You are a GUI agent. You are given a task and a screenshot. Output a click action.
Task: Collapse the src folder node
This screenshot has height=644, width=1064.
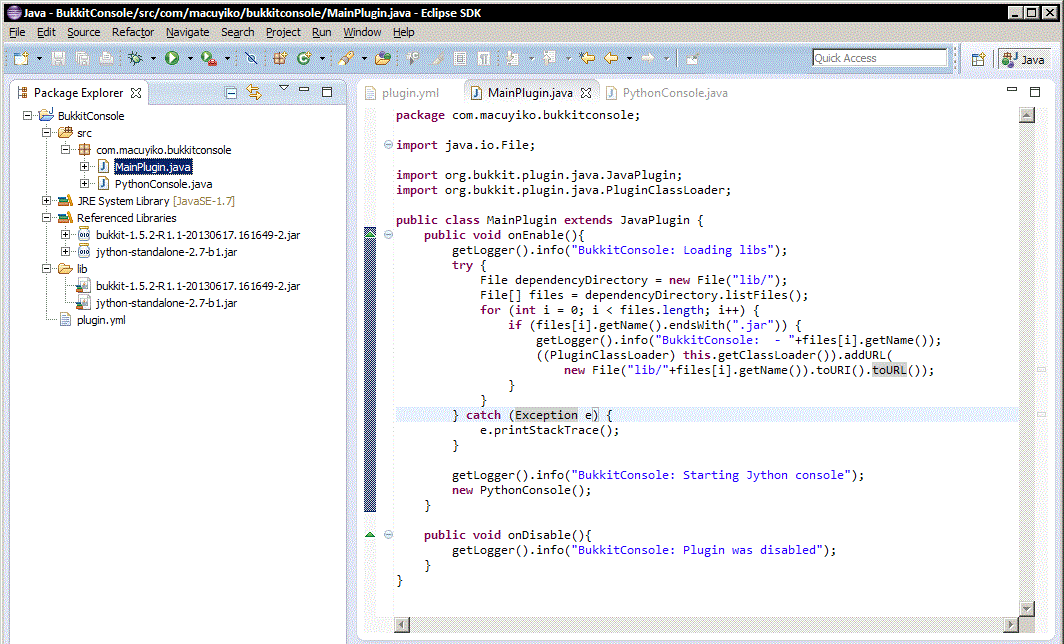pyautogui.click(x=47, y=132)
